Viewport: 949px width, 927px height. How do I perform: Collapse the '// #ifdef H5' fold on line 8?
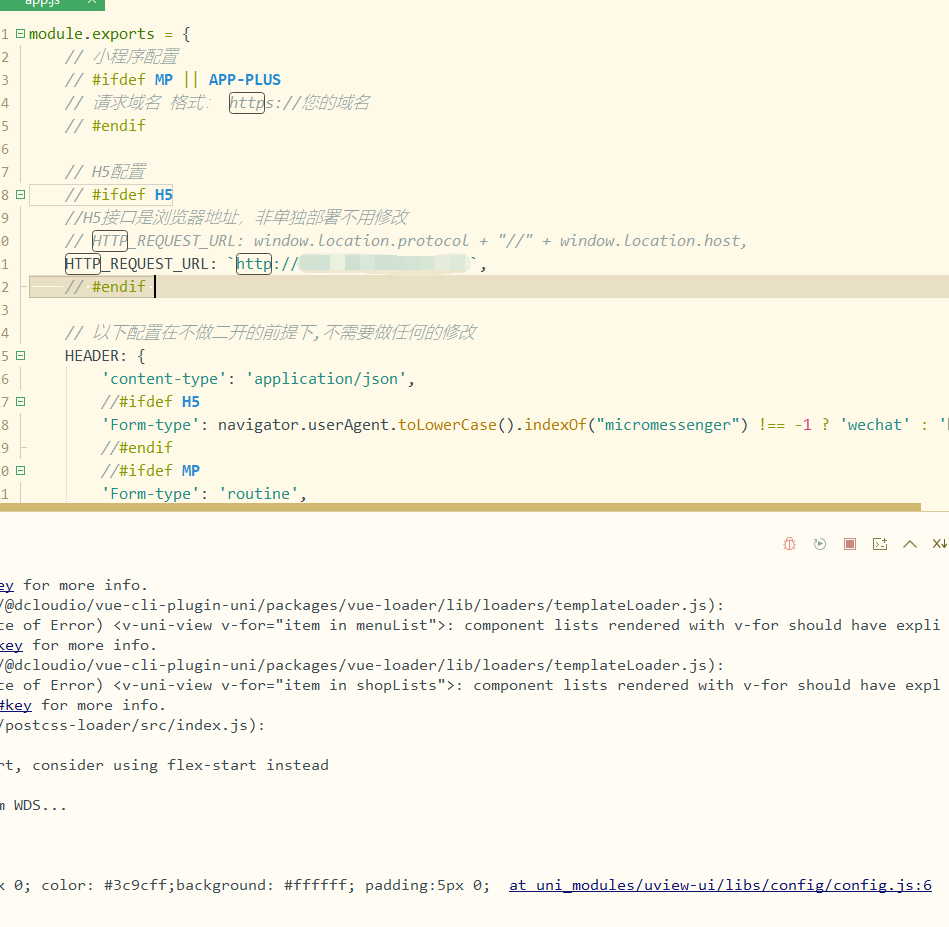tap(21, 195)
